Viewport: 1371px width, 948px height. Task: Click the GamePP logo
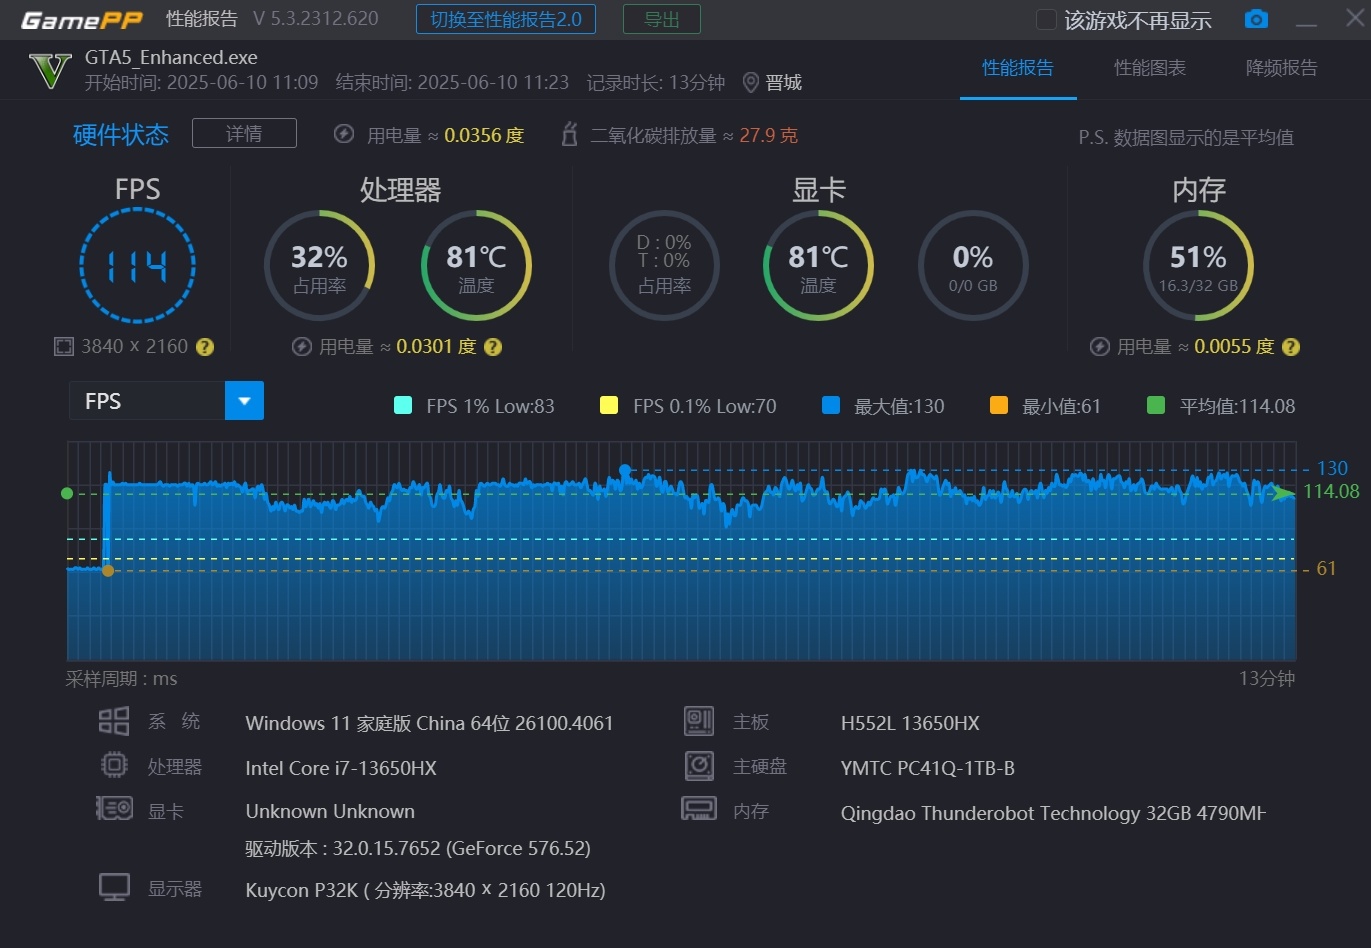tap(82, 19)
